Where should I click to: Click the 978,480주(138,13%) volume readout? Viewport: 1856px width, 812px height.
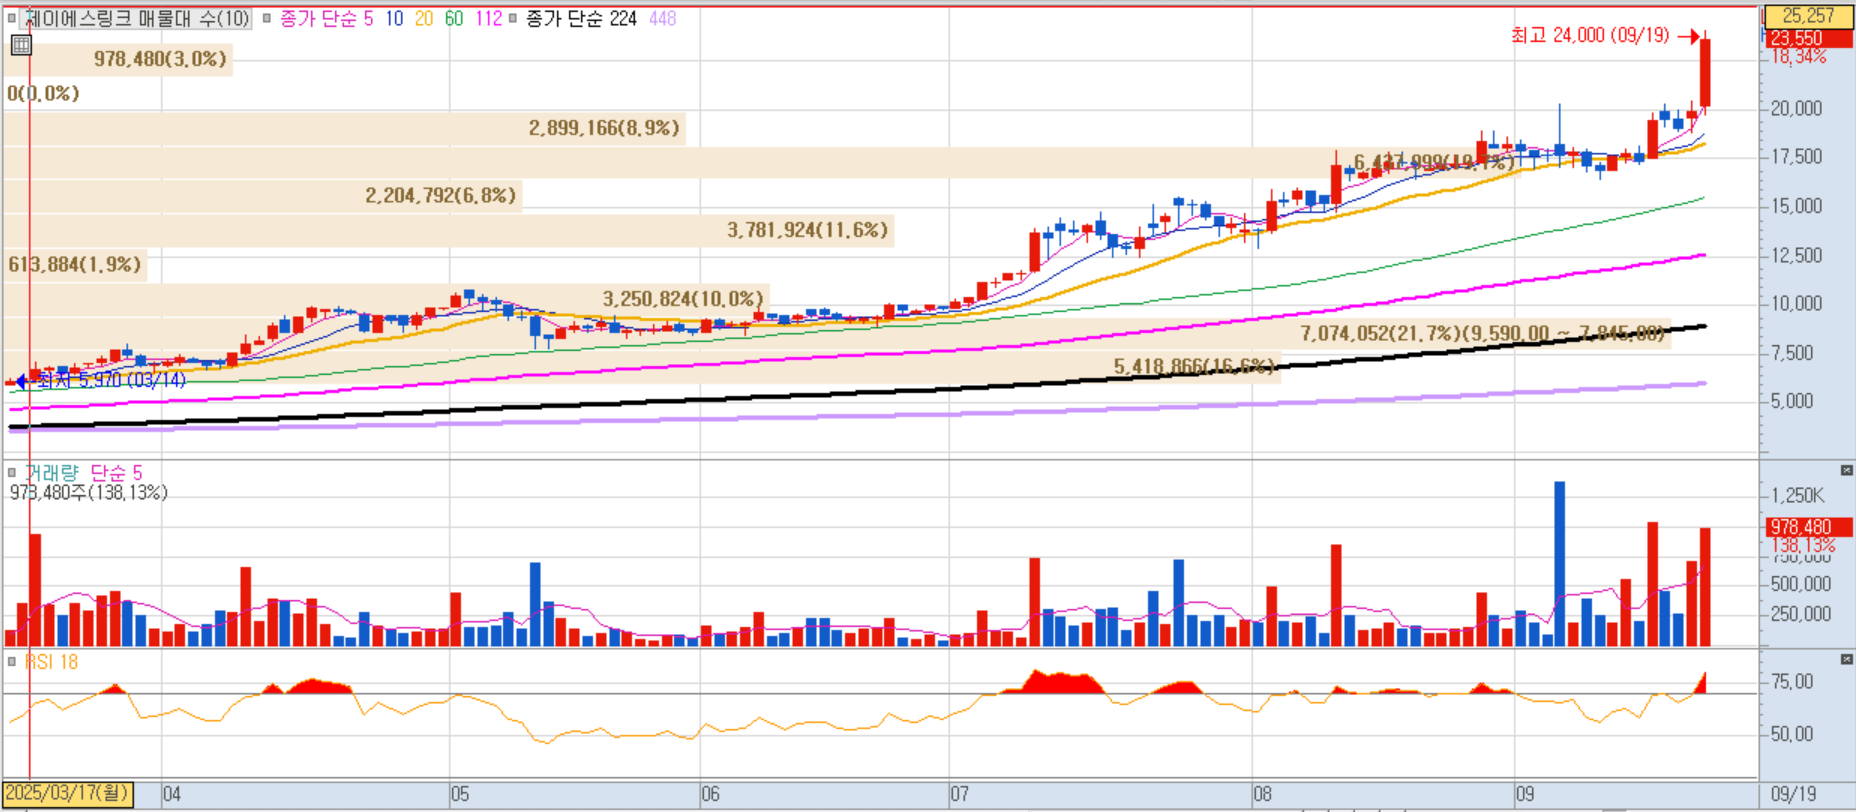89,492
